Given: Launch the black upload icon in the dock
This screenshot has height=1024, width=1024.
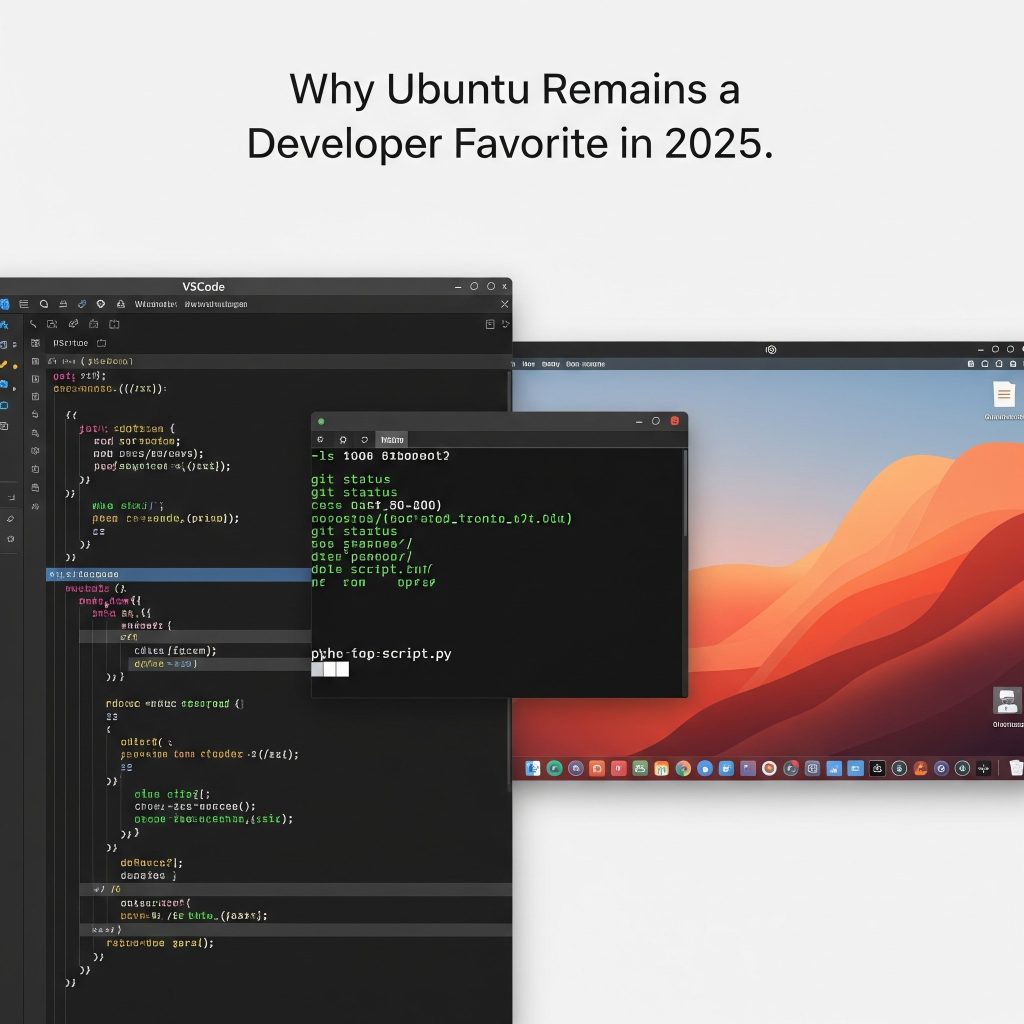Looking at the screenshot, I should click(877, 769).
